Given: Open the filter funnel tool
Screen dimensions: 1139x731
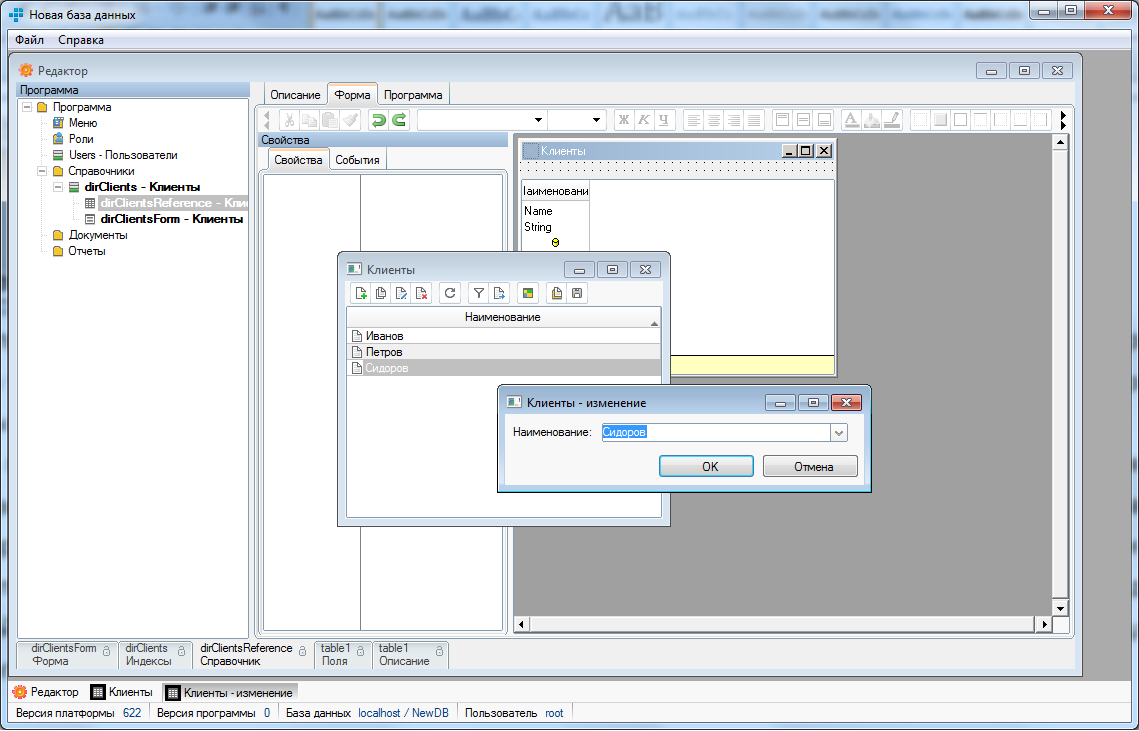Looking at the screenshot, I should (478, 293).
